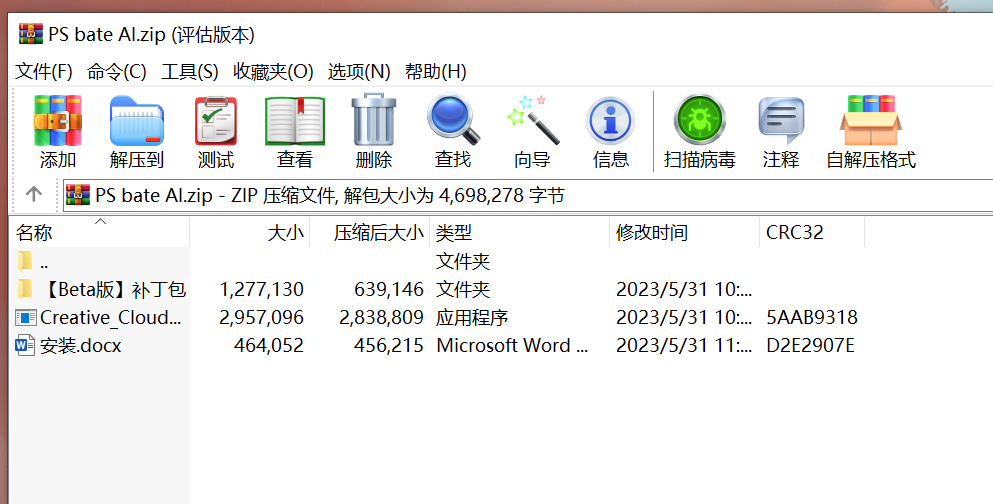Select the 安装.docx file name

coord(80,346)
